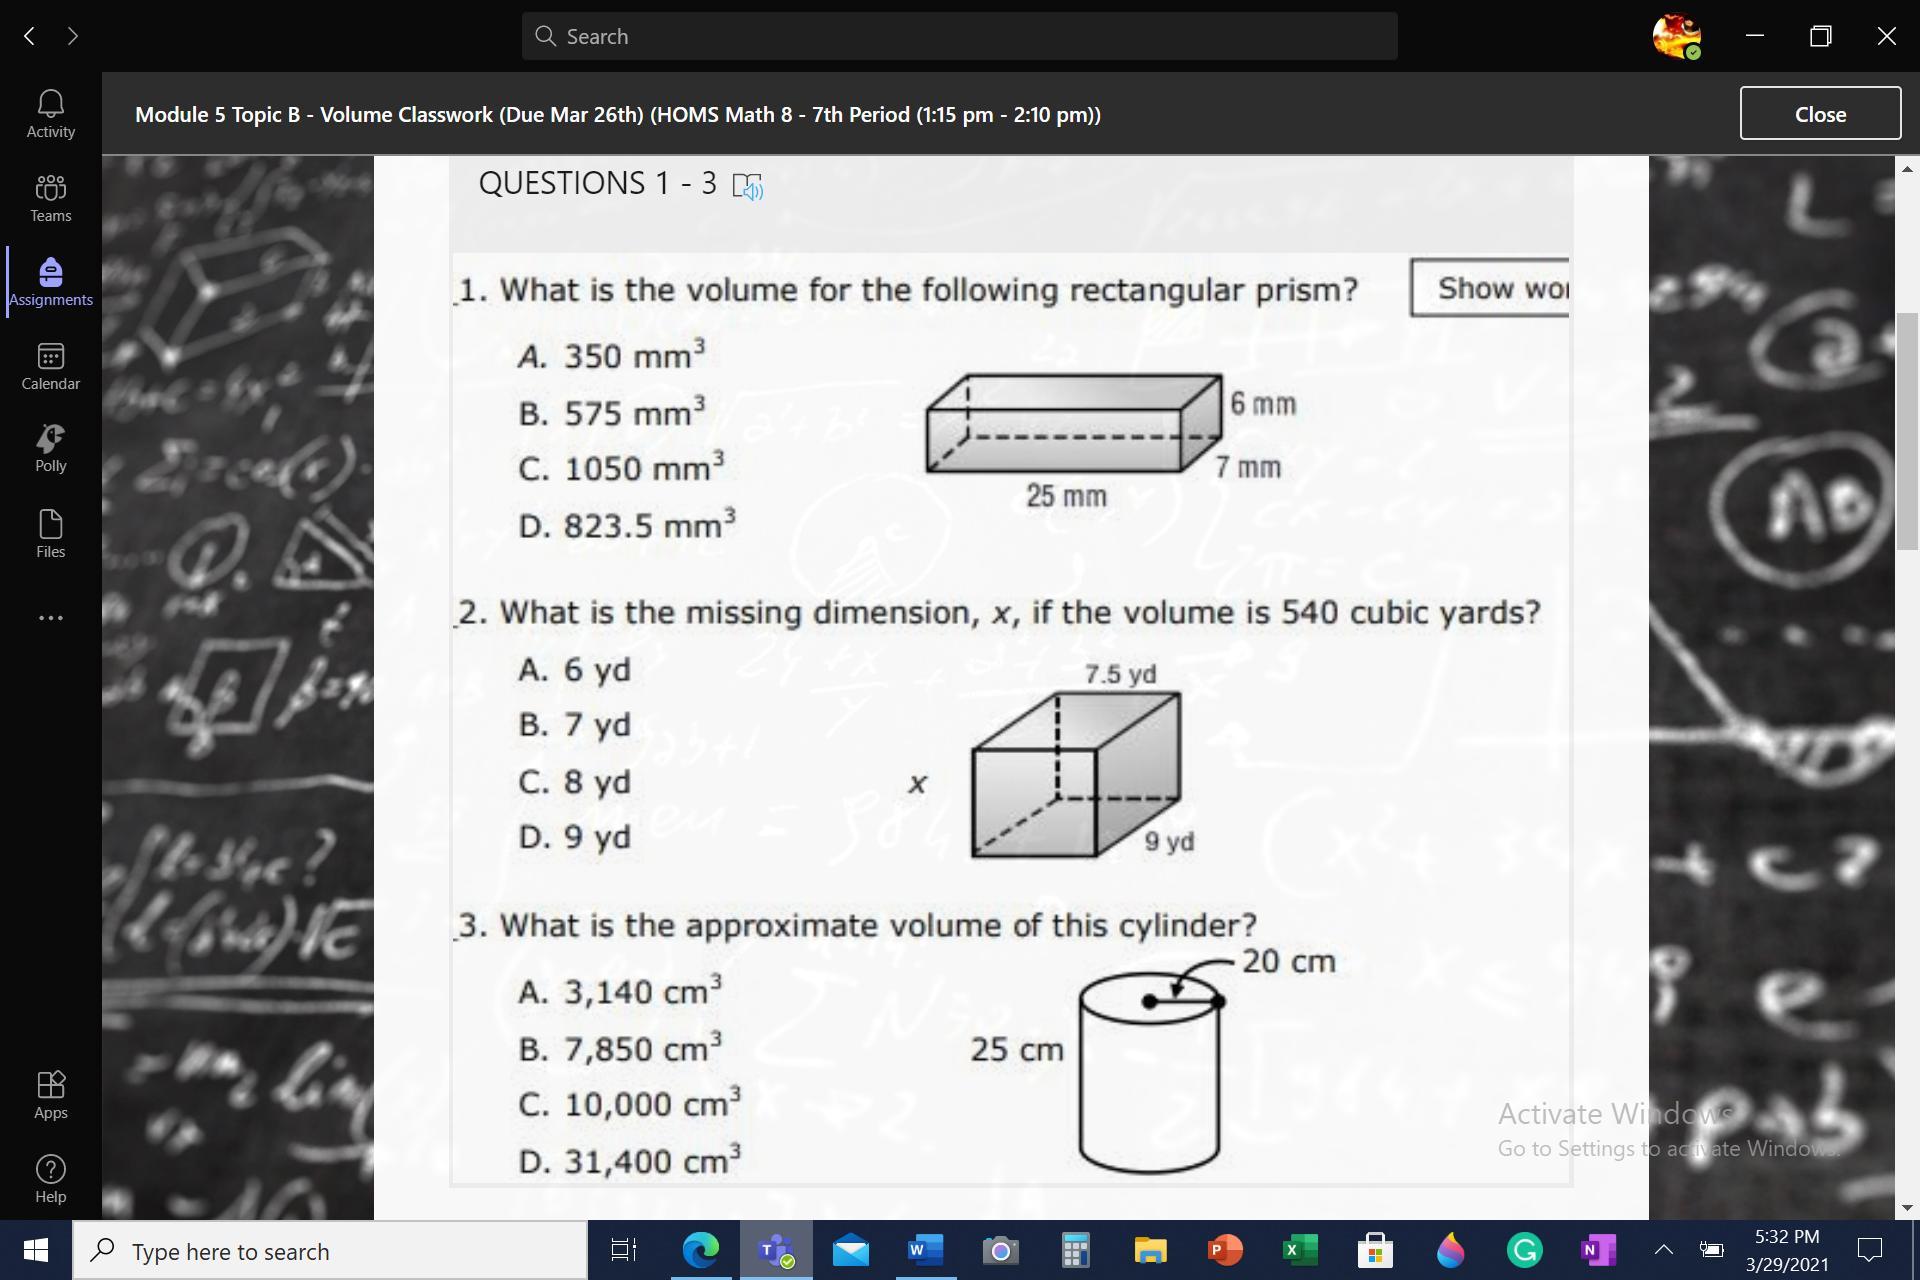Screen dimensions: 1920x1280
Task: Click the Teams search box
Action: point(959,36)
